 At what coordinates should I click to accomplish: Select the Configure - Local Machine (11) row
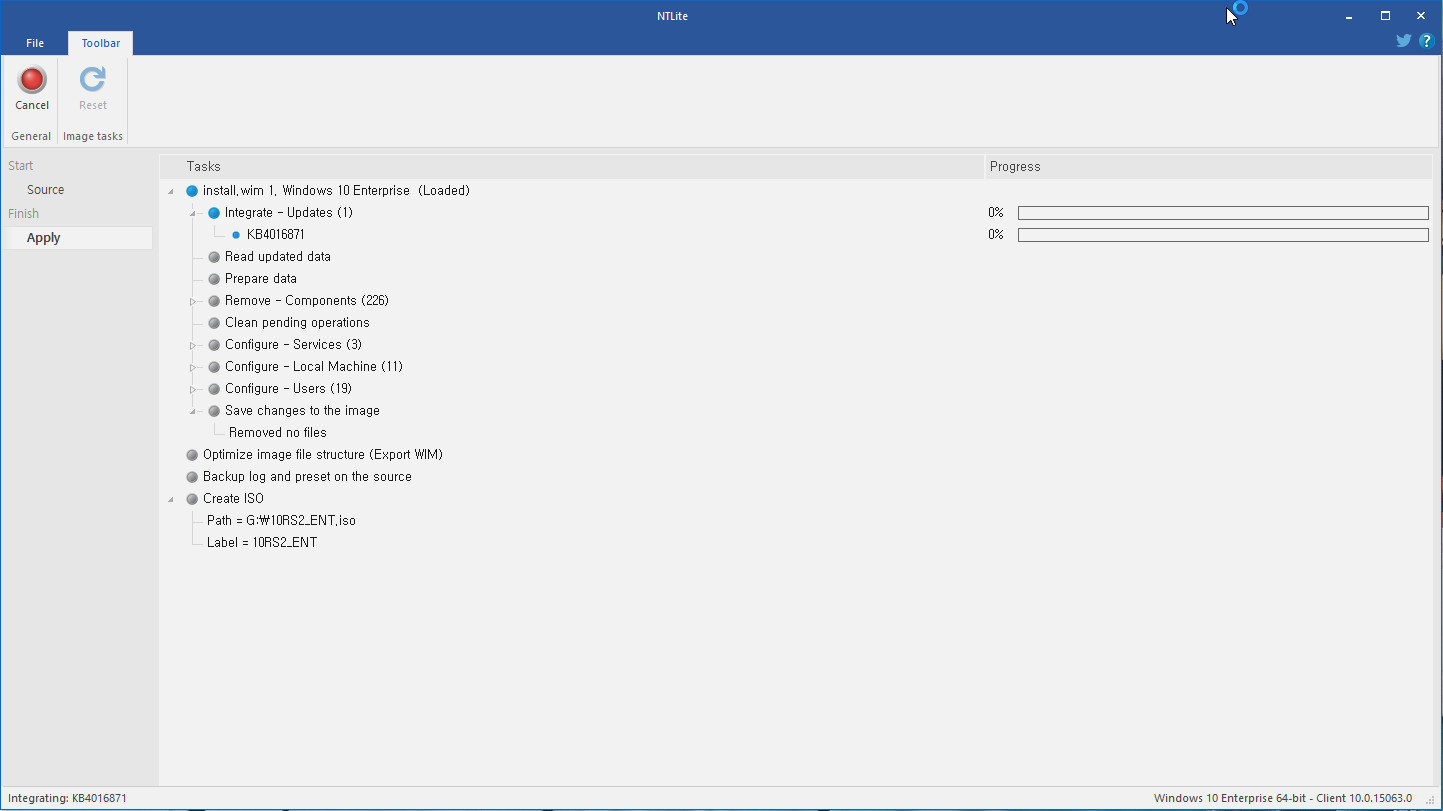click(x=314, y=367)
